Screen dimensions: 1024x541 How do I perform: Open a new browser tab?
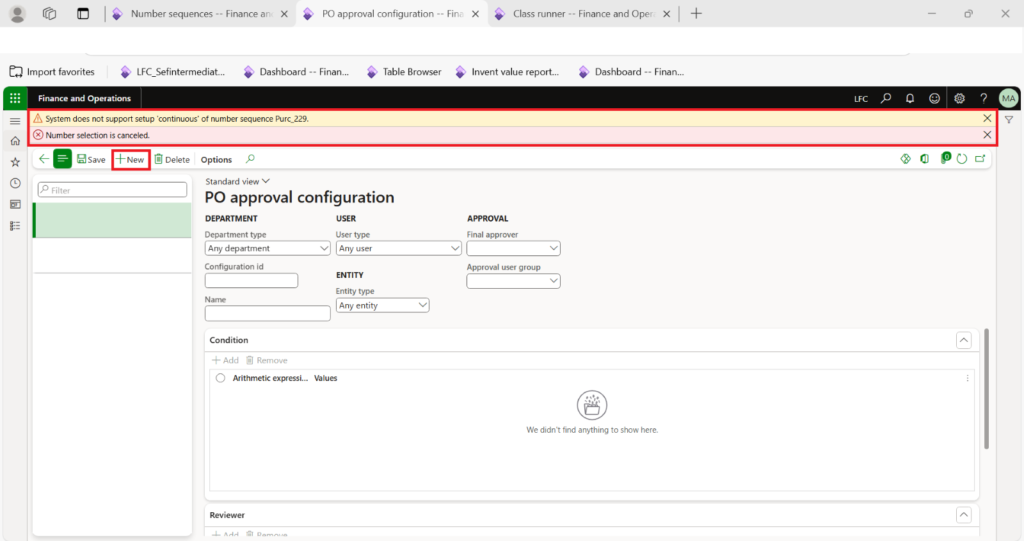click(696, 14)
